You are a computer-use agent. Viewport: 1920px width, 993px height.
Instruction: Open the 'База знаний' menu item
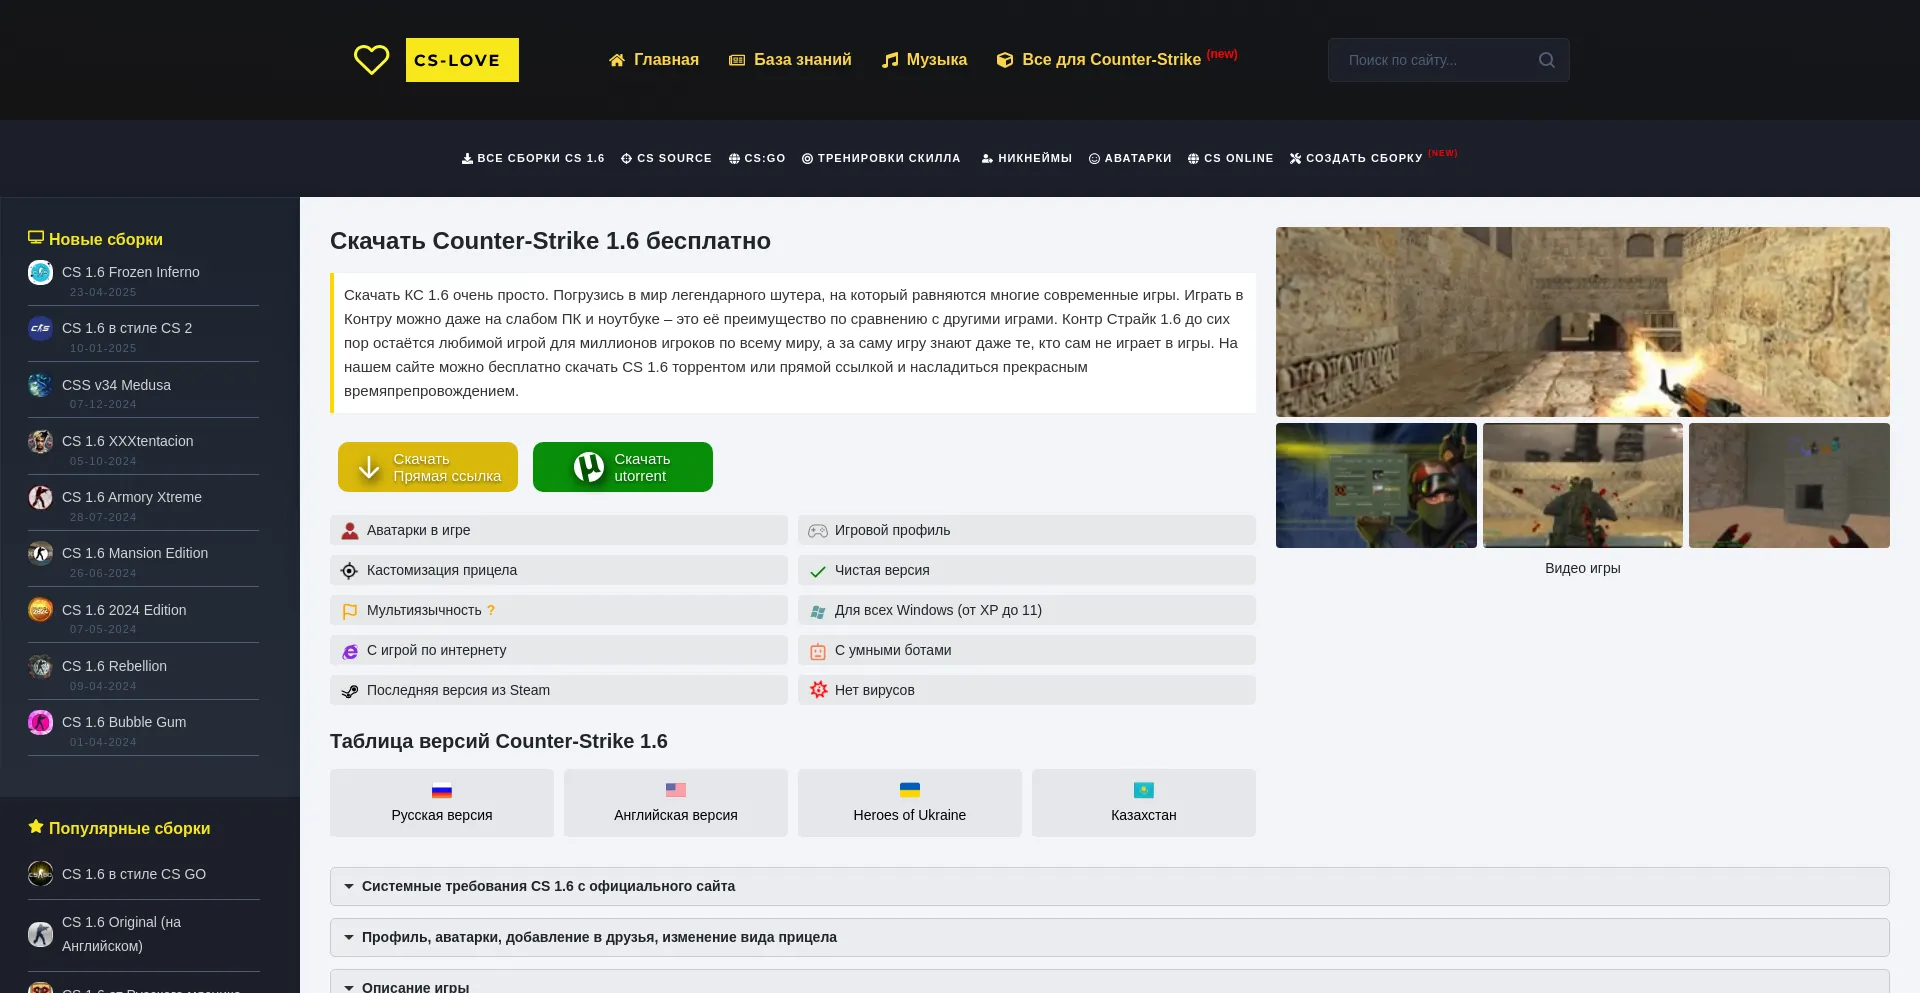coord(791,60)
